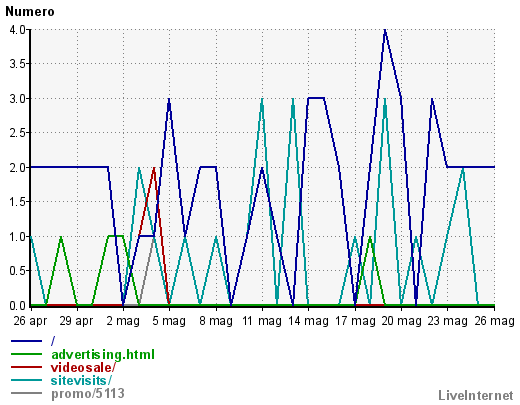
Task: Click the dark blue legend line swatch
Action: click(27, 341)
